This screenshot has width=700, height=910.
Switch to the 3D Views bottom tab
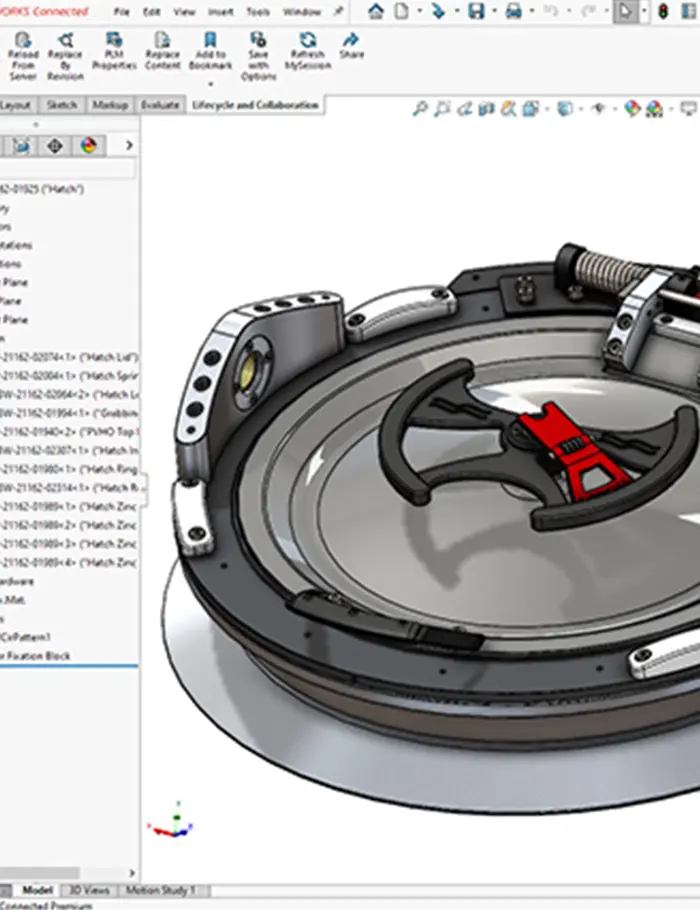tap(89, 890)
